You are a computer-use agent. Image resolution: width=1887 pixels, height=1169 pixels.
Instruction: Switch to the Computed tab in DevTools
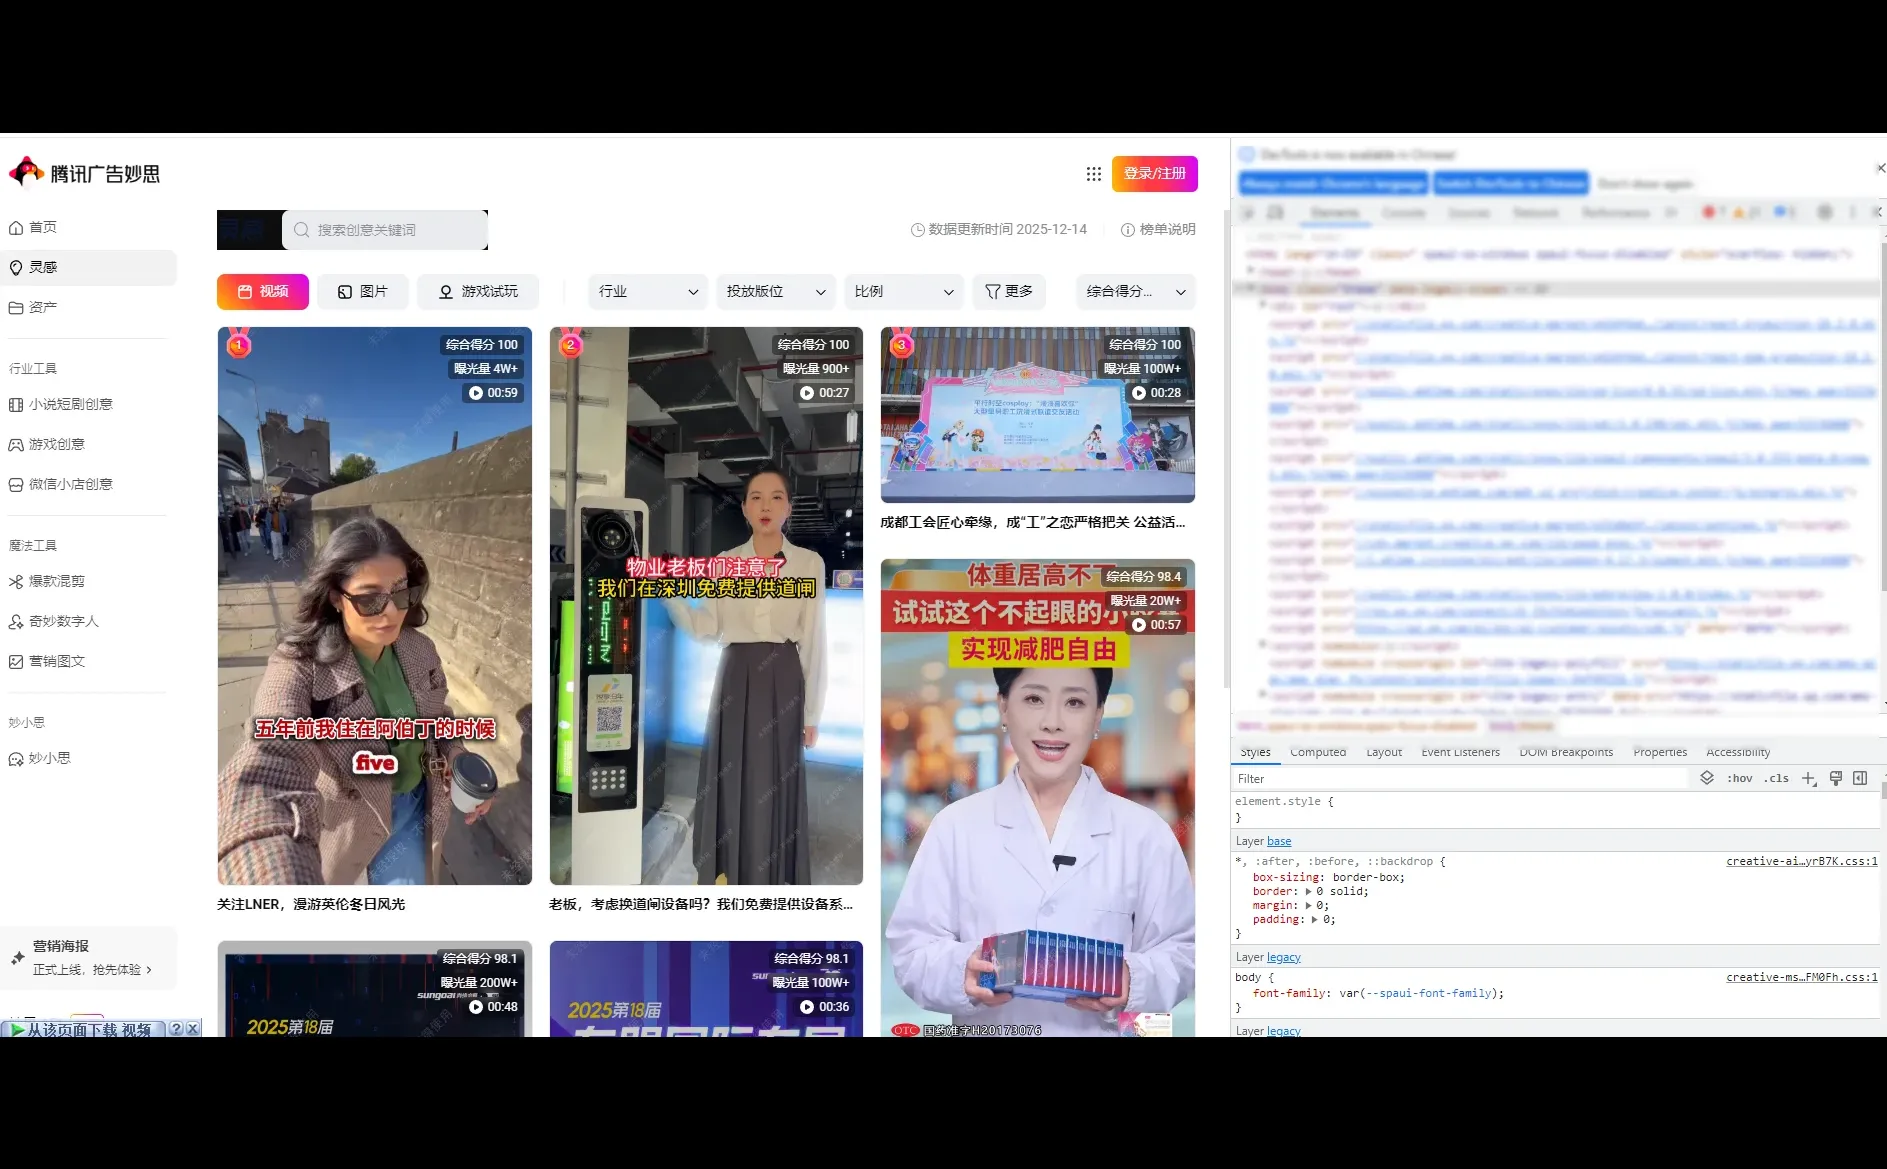[x=1318, y=751]
